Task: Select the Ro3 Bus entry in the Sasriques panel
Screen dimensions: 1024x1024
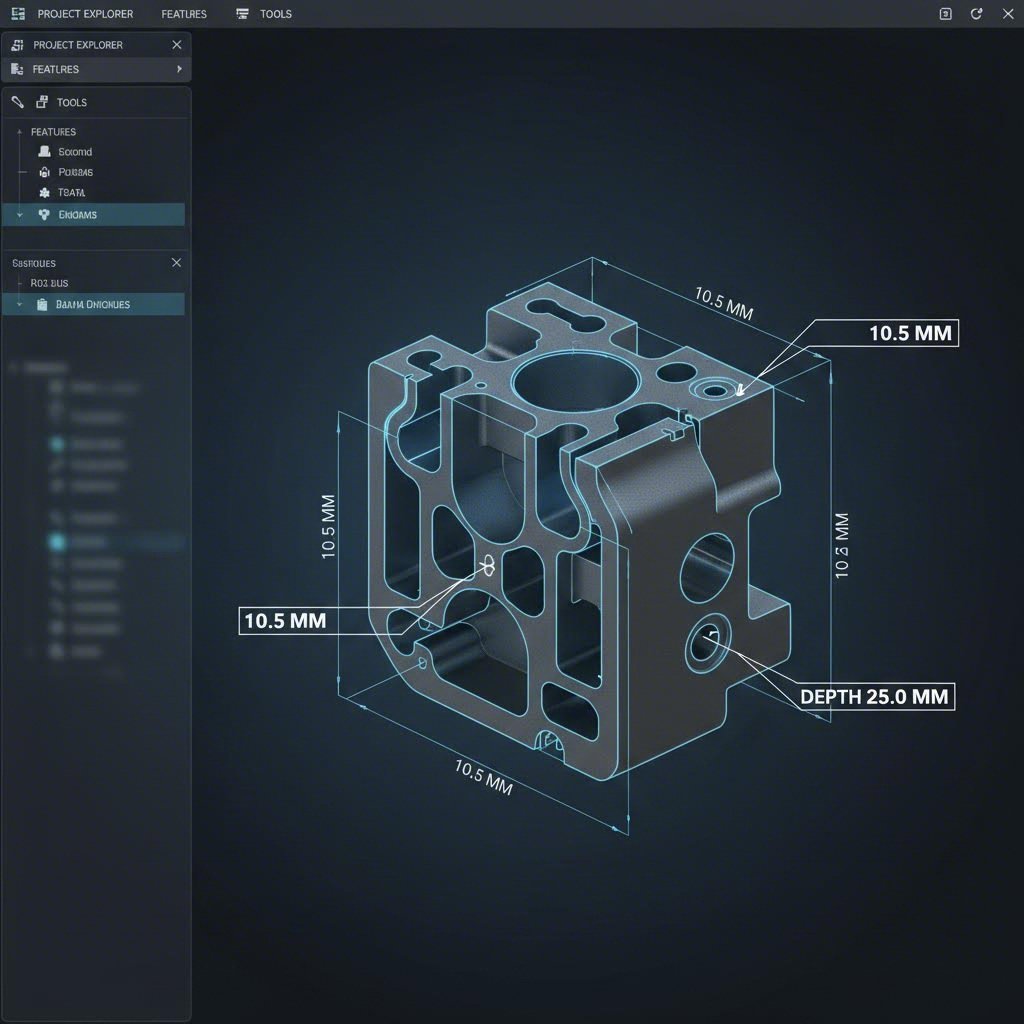Action: pyautogui.click(x=52, y=283)
